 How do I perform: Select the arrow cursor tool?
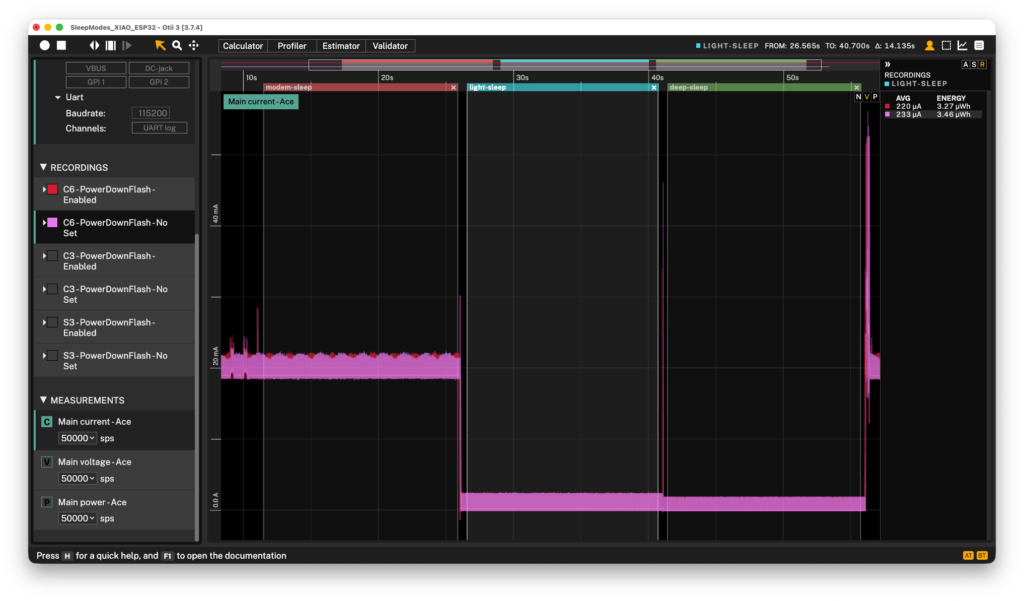coord(160,45)
